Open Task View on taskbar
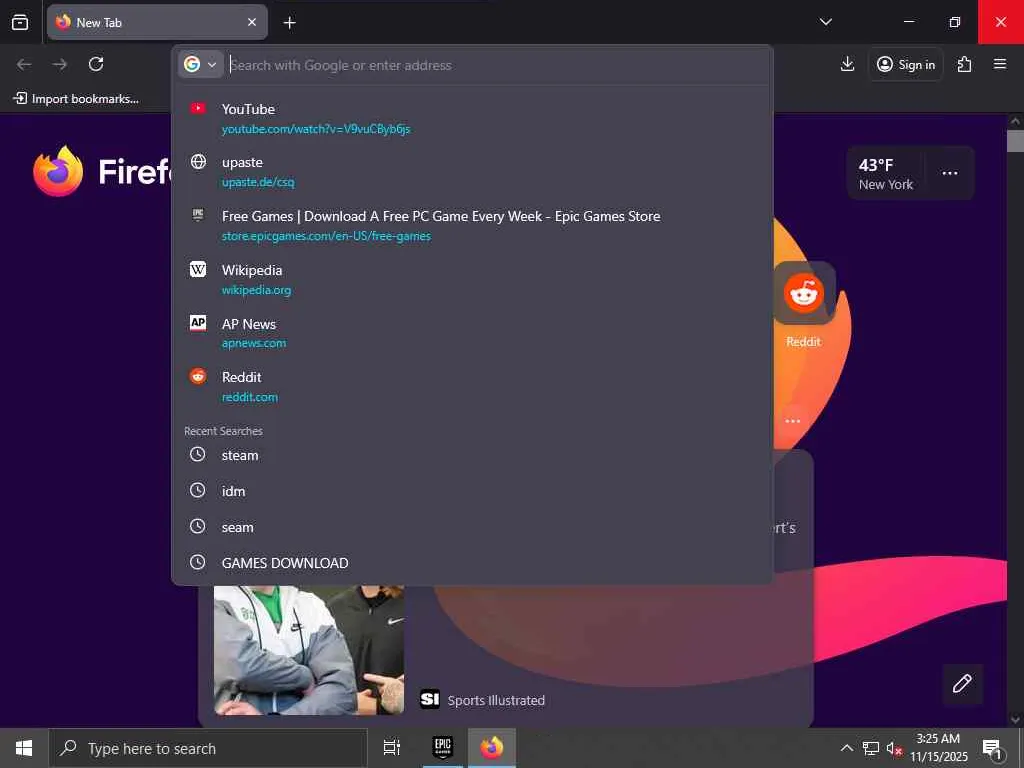Image resolution: width=1024 pixels, height=768 pixels. (391, 748)
